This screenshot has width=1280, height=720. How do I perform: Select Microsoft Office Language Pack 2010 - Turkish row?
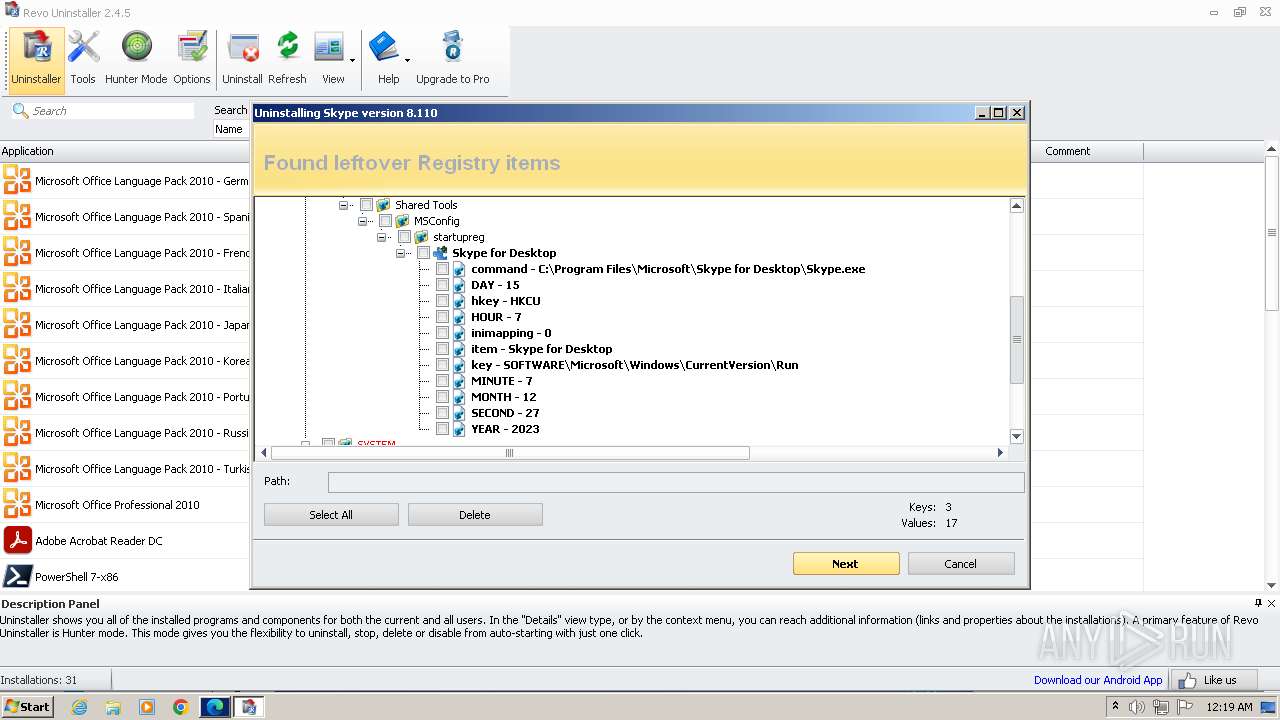click(125, 469)
